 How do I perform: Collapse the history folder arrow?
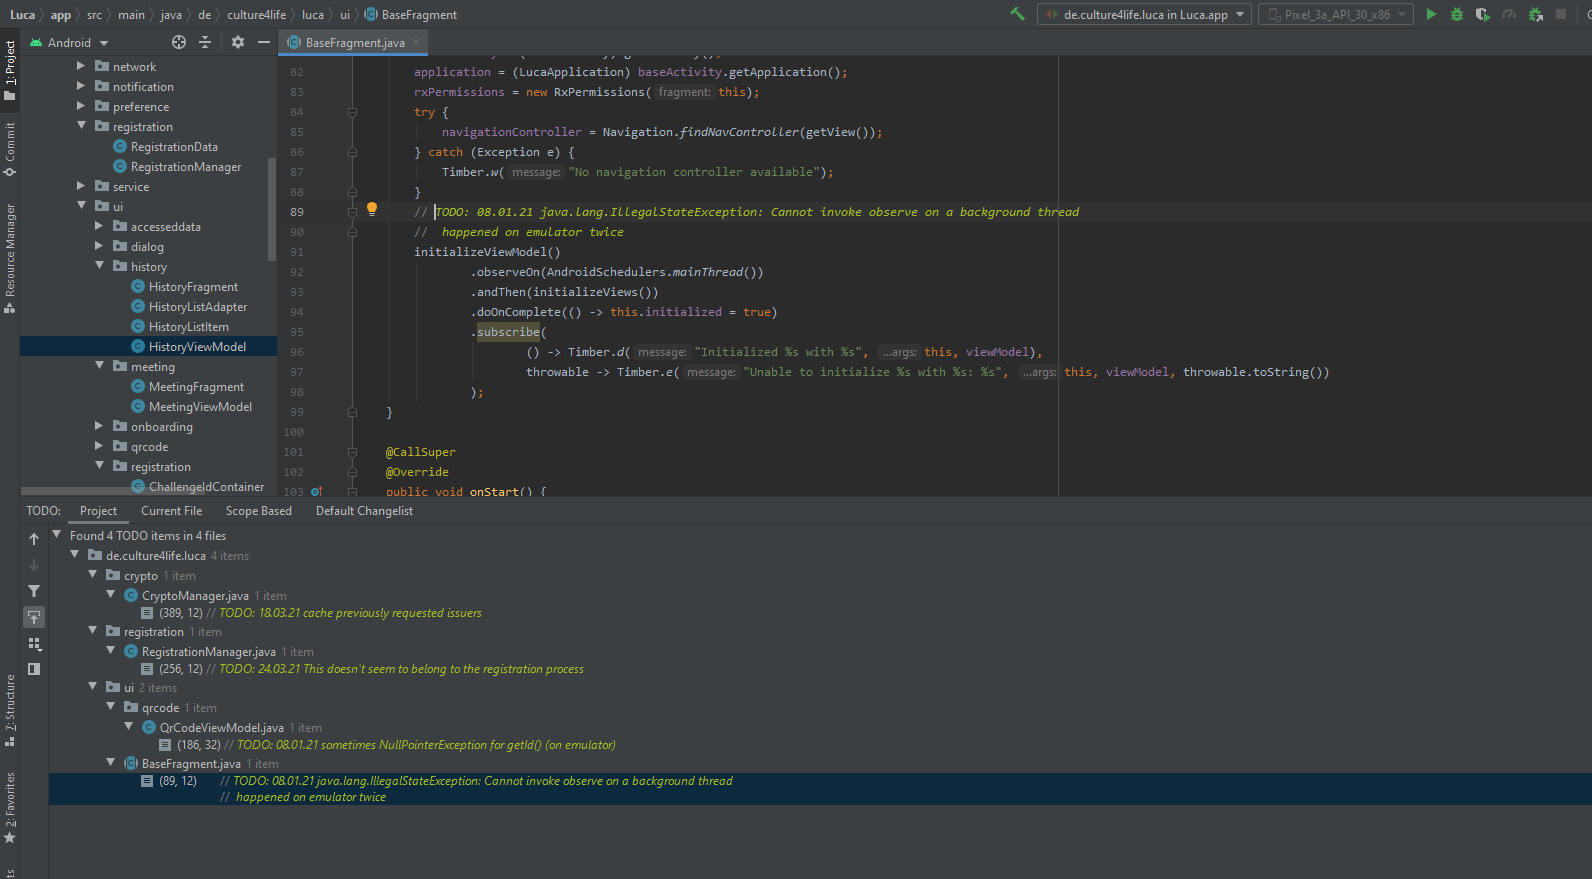[99, 266]
